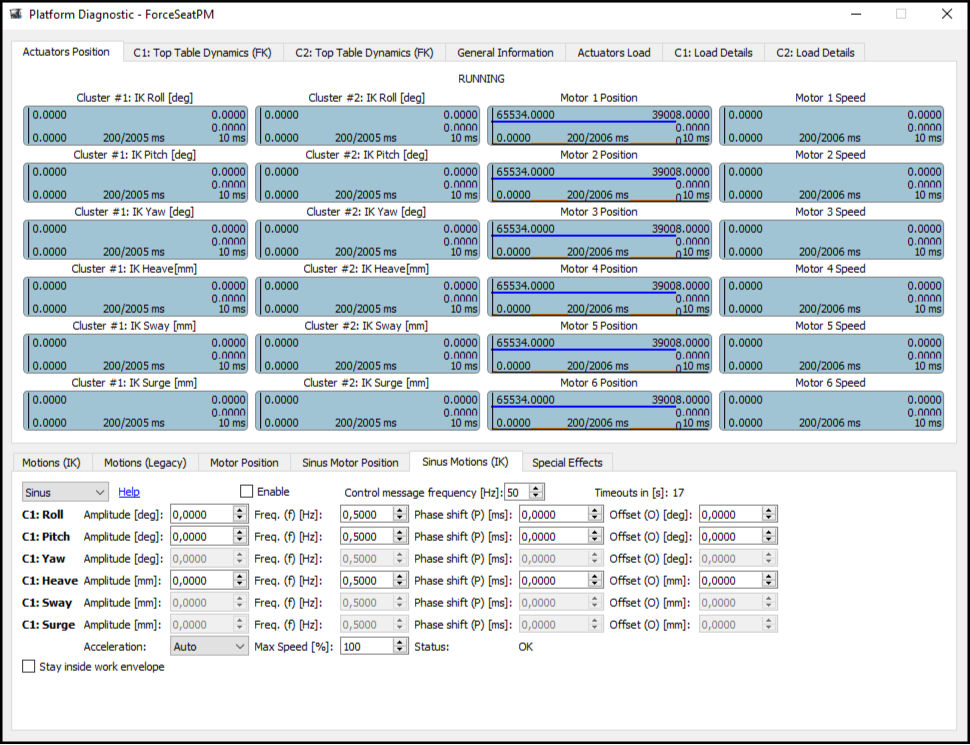970x745 pixels.
Task: Adjust the C1: Pitch Amplitude spinner
Action: 241,536
